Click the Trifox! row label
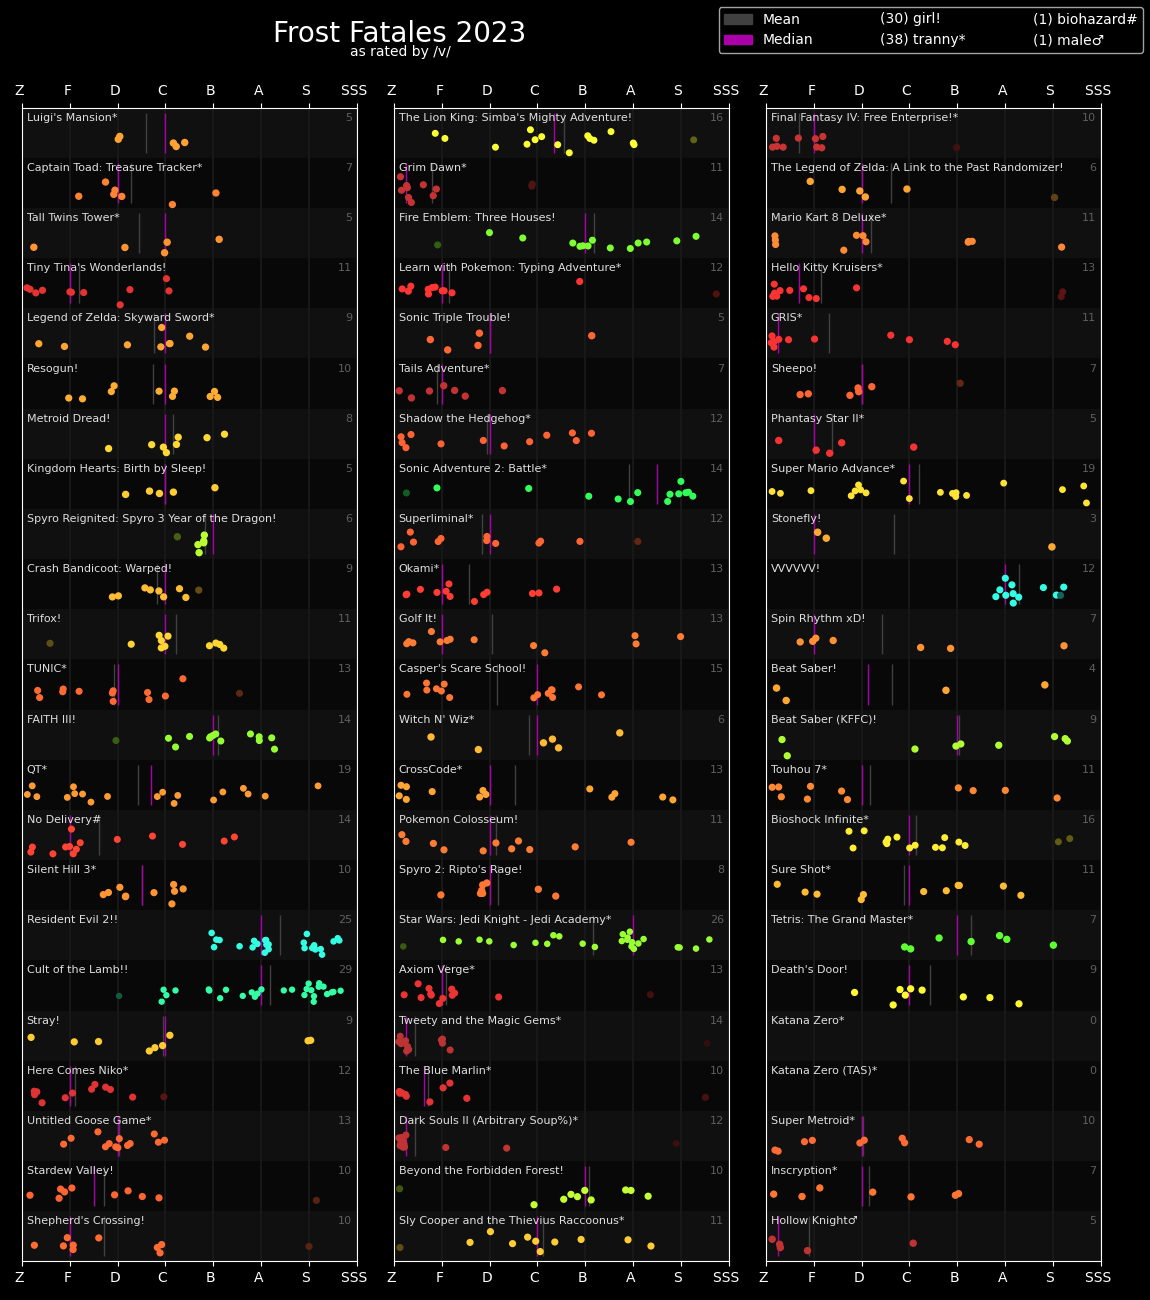 click(x=44, y=619)
